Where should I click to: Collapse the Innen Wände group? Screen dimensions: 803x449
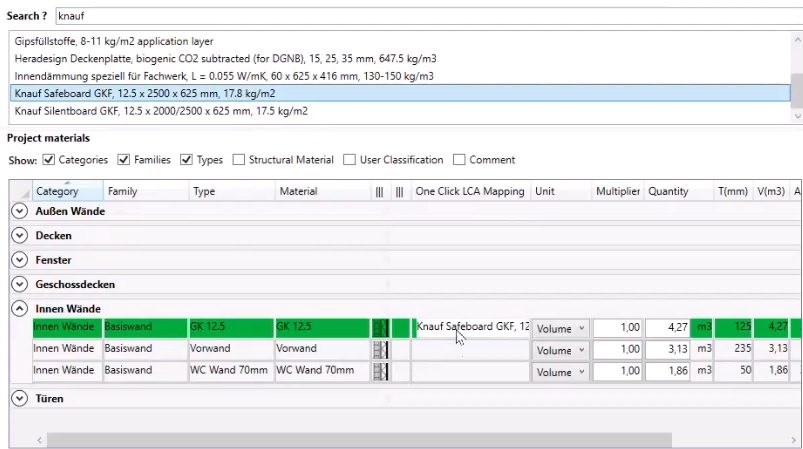(19, 308)
